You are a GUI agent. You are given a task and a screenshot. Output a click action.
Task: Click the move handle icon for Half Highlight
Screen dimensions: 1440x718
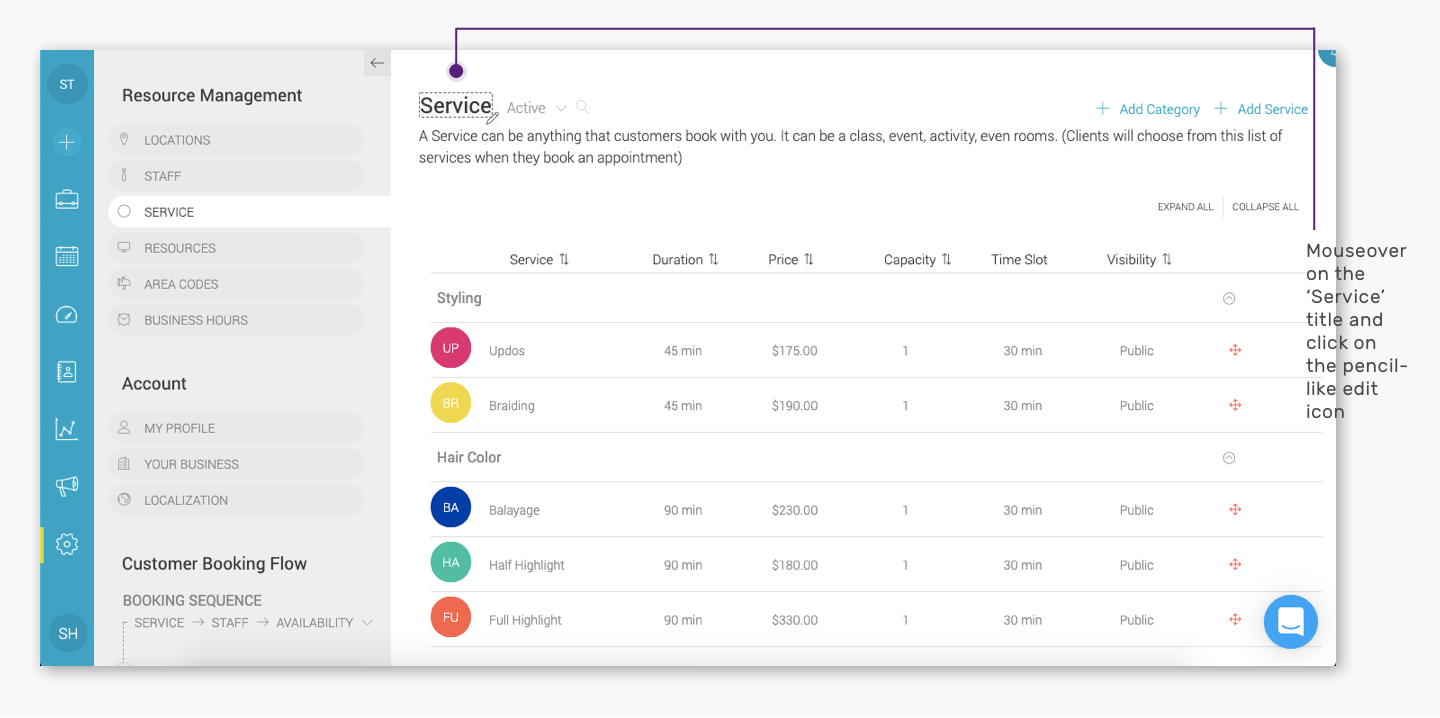(1235, 564)
